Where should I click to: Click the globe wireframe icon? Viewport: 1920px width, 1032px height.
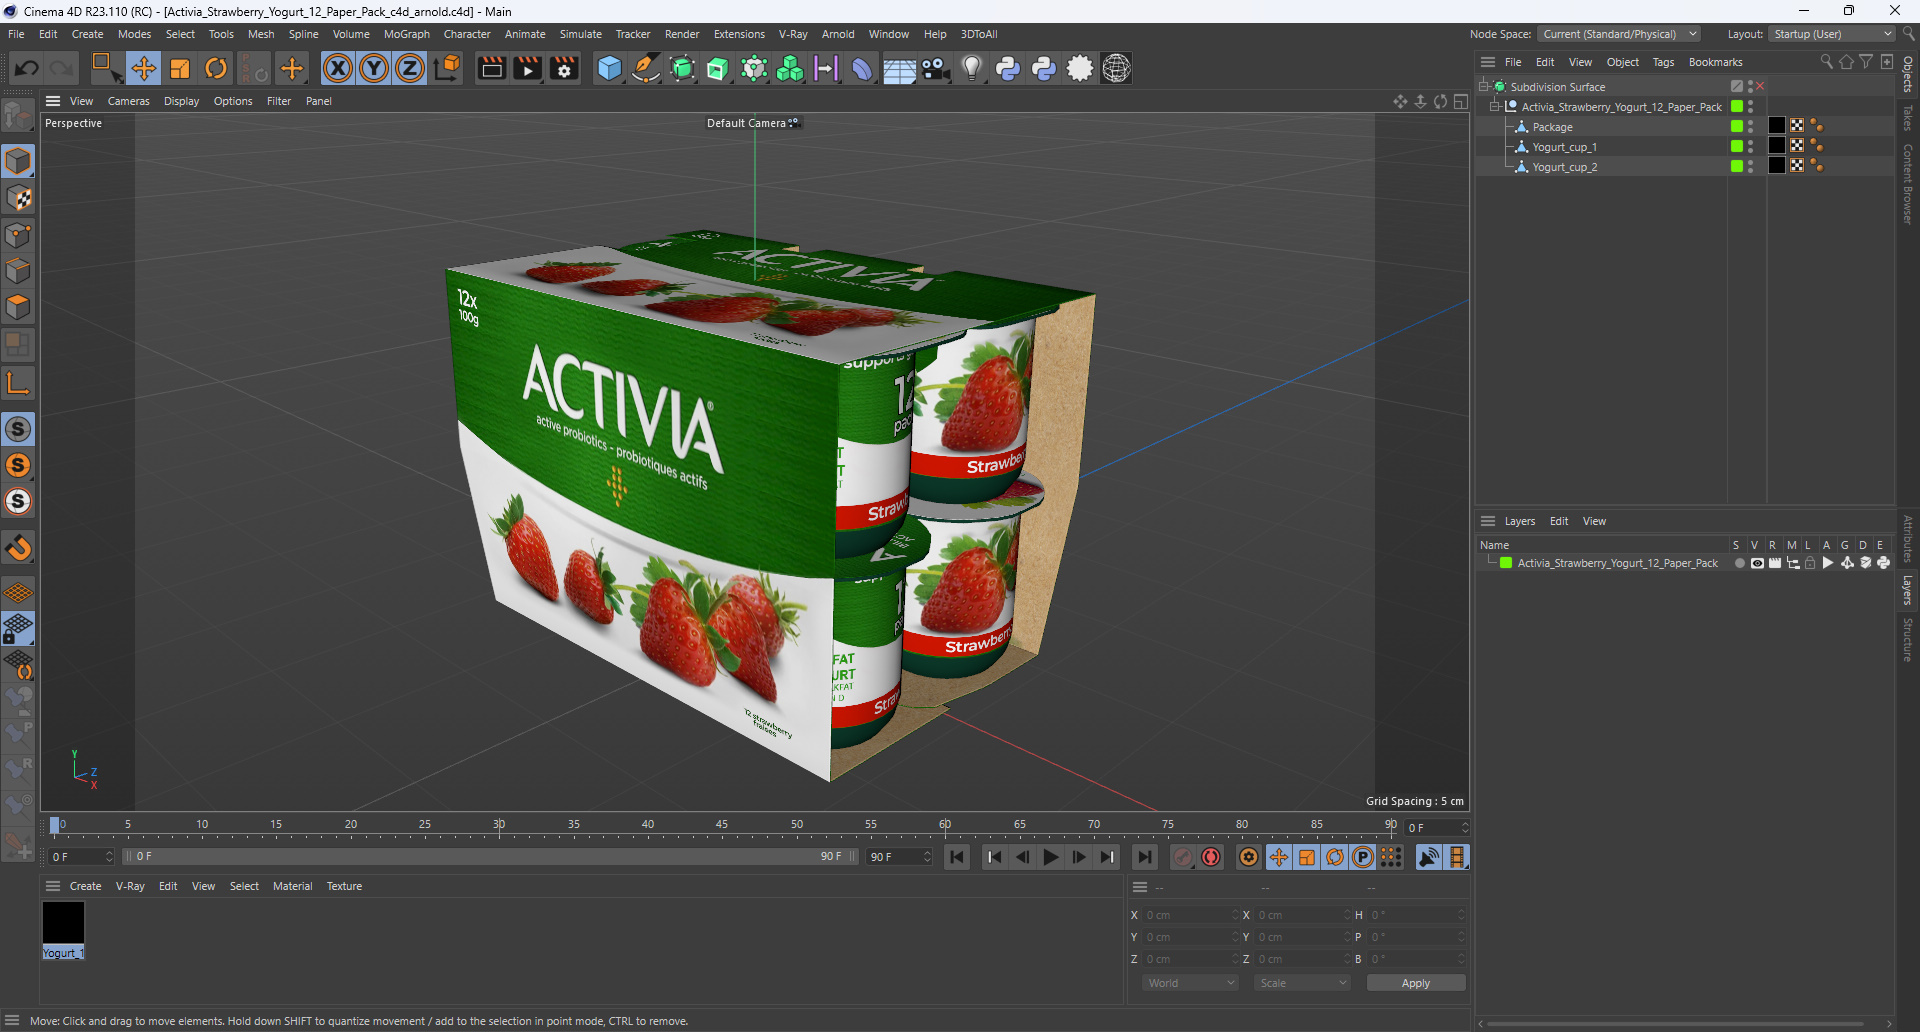point(1116,68)
